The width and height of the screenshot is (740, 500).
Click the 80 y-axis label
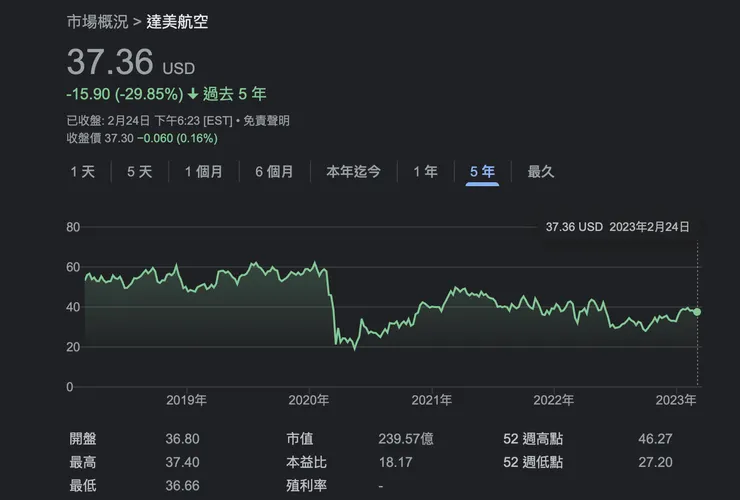click(x=73, y=227)
